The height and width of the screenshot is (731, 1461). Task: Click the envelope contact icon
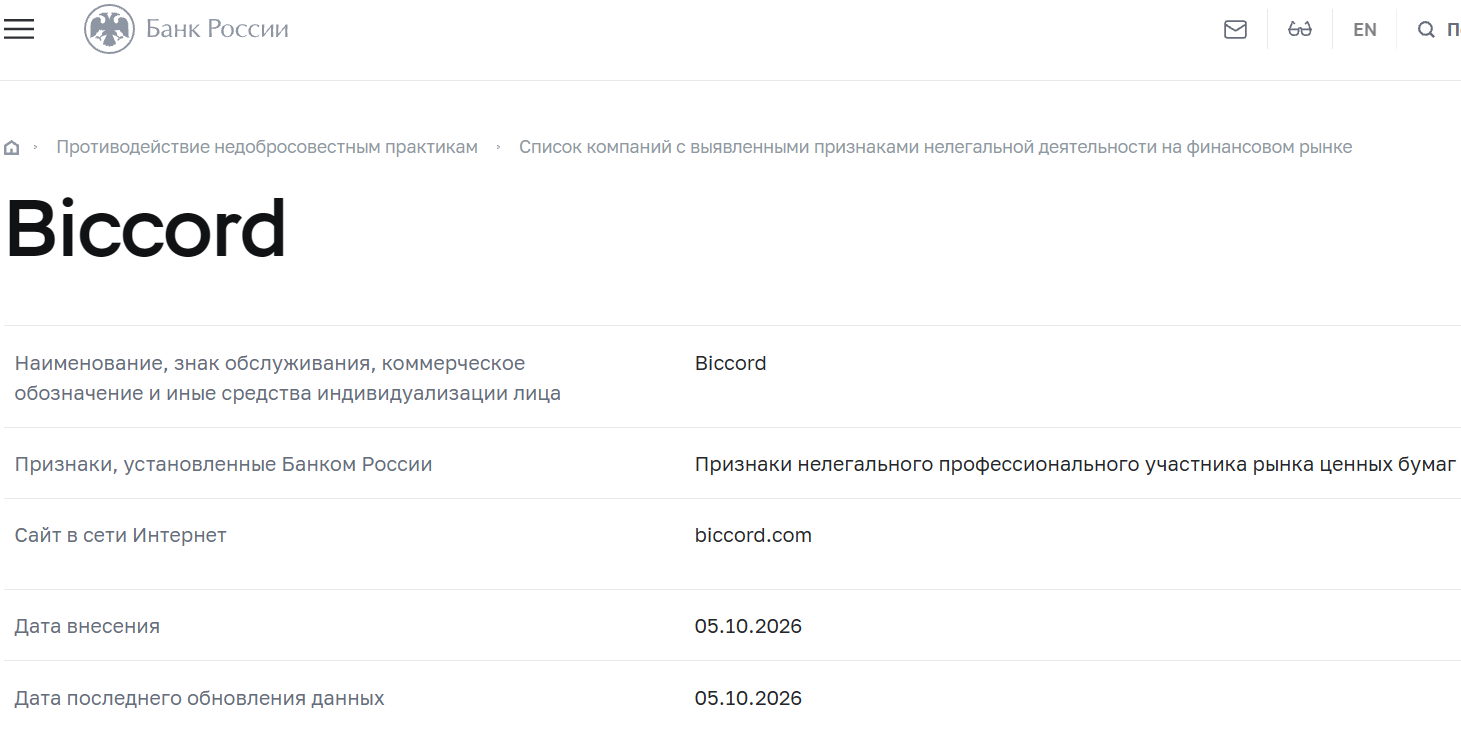coord(1235,30)
